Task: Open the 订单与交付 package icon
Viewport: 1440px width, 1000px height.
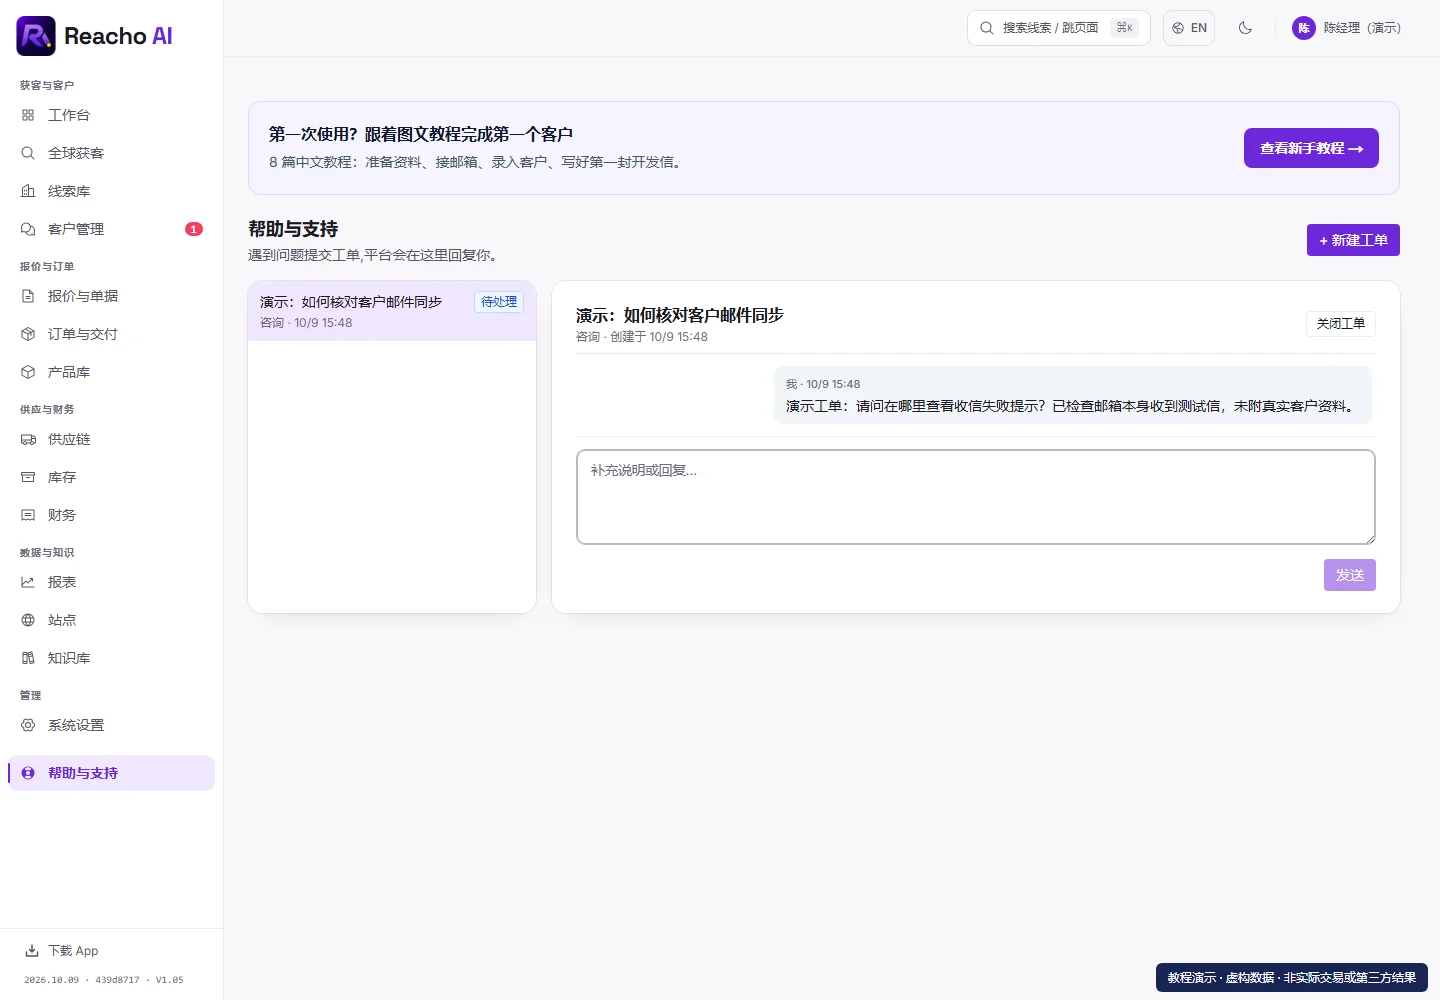Action: (28, 334)
